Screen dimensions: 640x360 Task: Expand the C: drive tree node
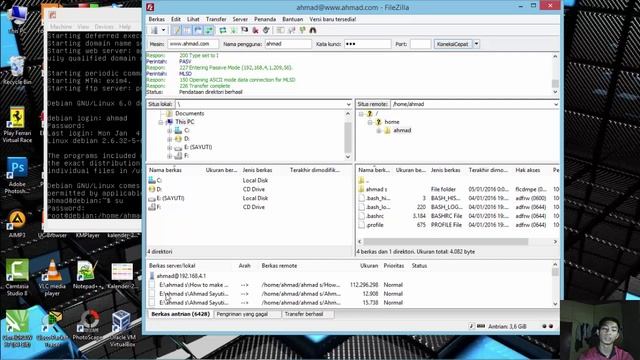click(169, 131)
